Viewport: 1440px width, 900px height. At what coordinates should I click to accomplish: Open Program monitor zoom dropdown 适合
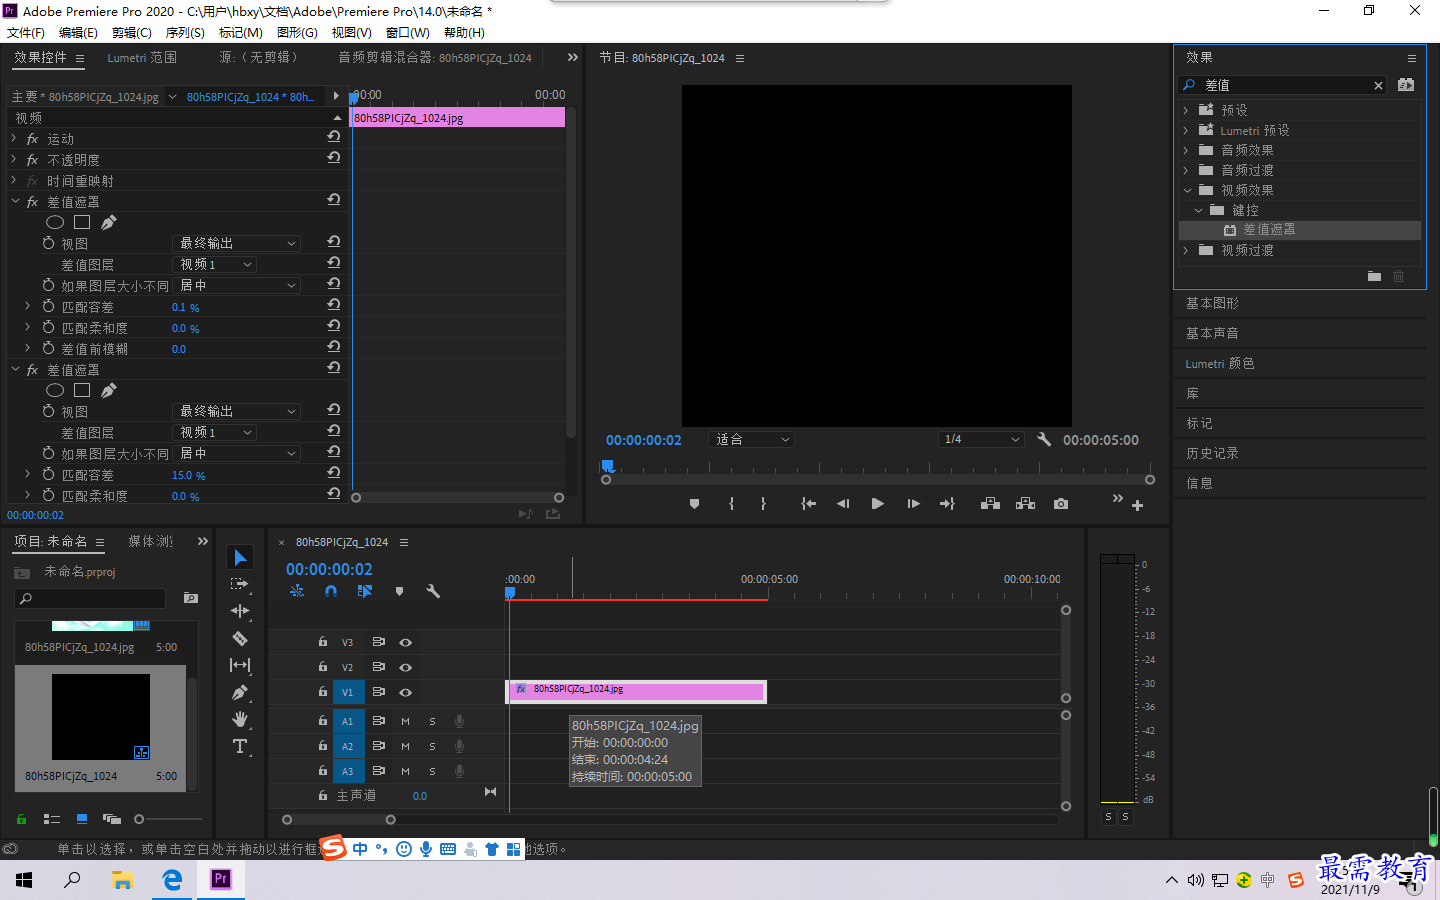pos(752,439)
